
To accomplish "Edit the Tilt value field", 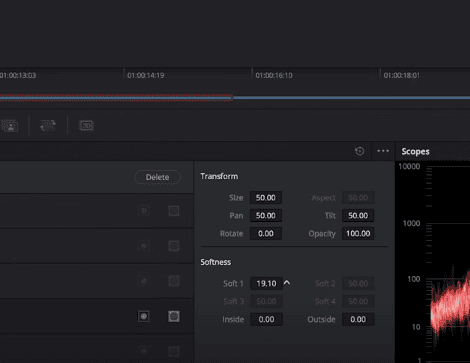I will click(358, 216).
